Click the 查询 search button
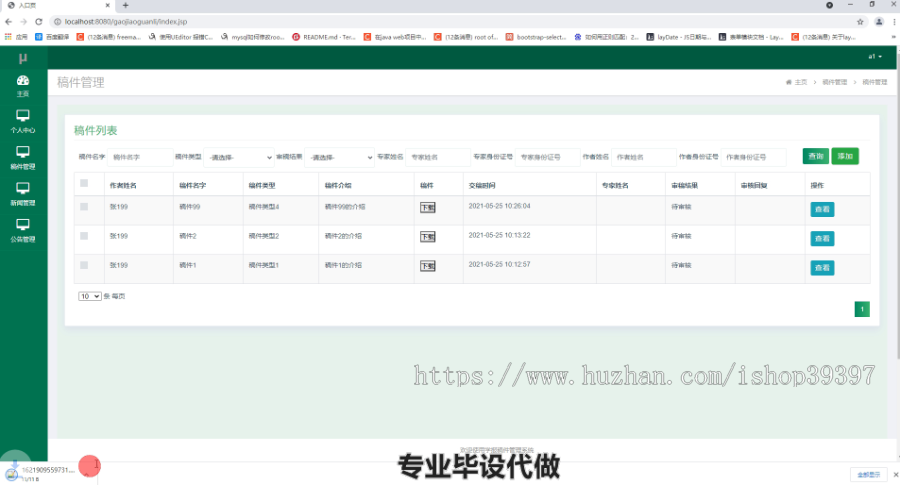 coord(816,156)
